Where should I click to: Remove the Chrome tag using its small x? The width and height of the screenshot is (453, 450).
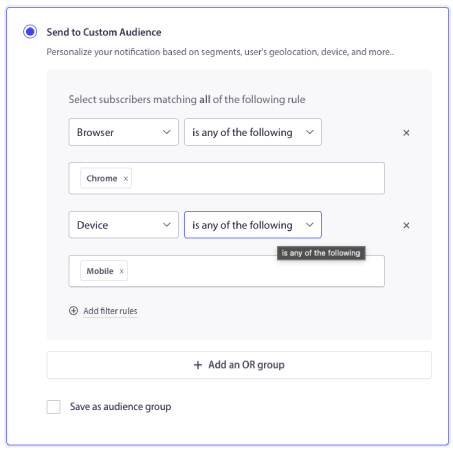click(126, 179)
